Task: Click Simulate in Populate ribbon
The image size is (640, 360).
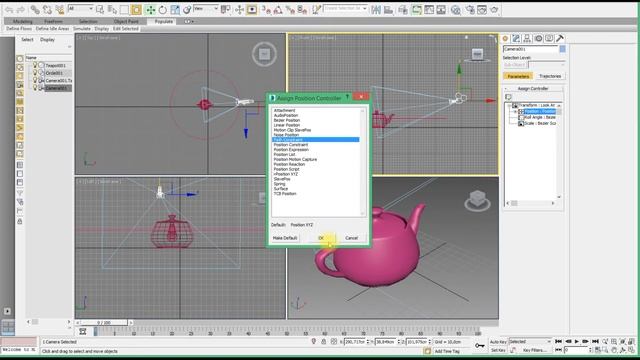Action: 82,29
